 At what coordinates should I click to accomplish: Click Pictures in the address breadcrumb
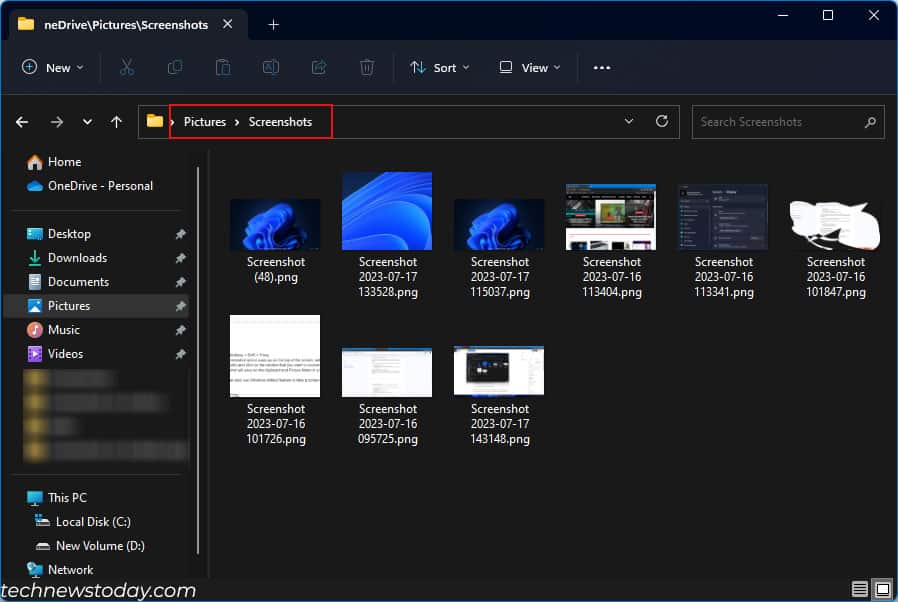pos(204,122)
